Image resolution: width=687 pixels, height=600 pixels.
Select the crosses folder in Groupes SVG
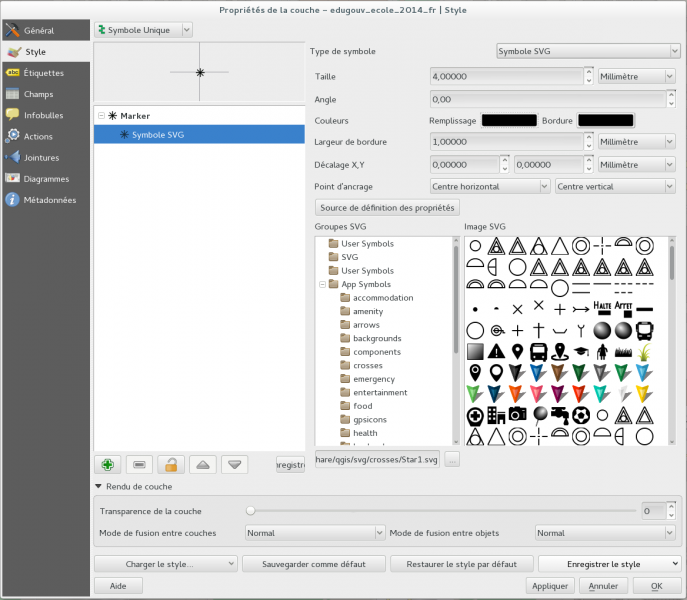point(367,366)
